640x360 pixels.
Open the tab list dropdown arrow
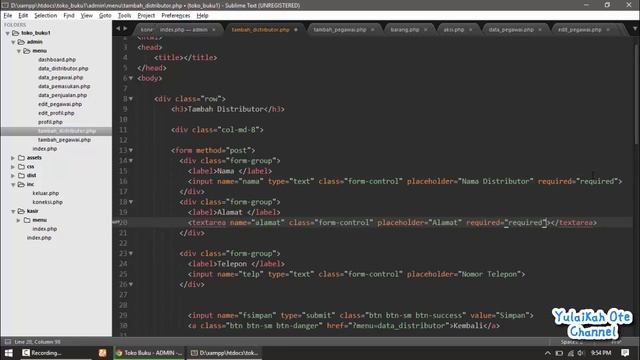(x=635, y=29)
